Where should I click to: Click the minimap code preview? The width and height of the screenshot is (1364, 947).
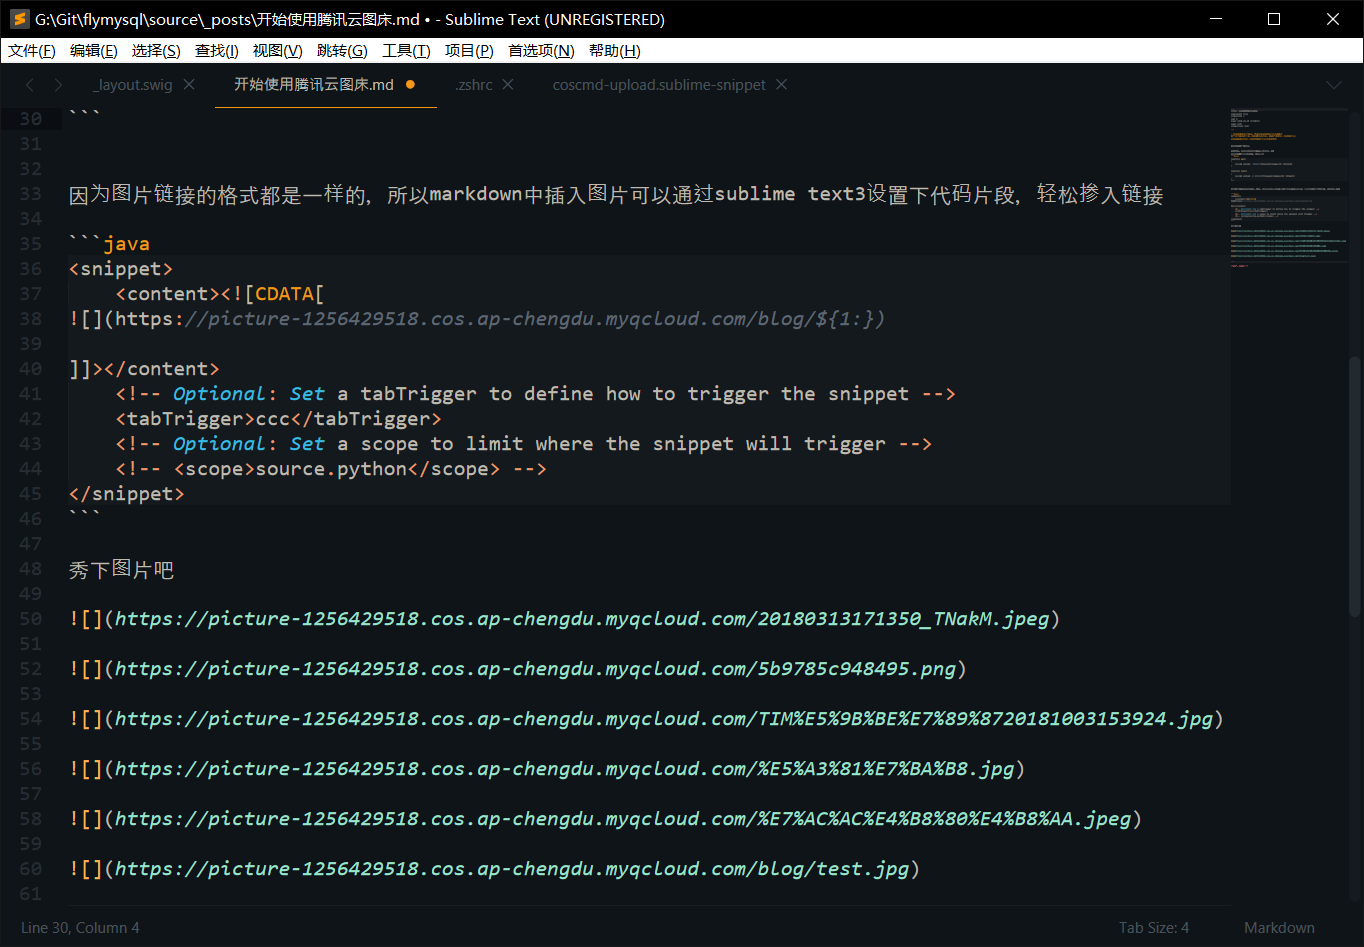(1285, 190)
